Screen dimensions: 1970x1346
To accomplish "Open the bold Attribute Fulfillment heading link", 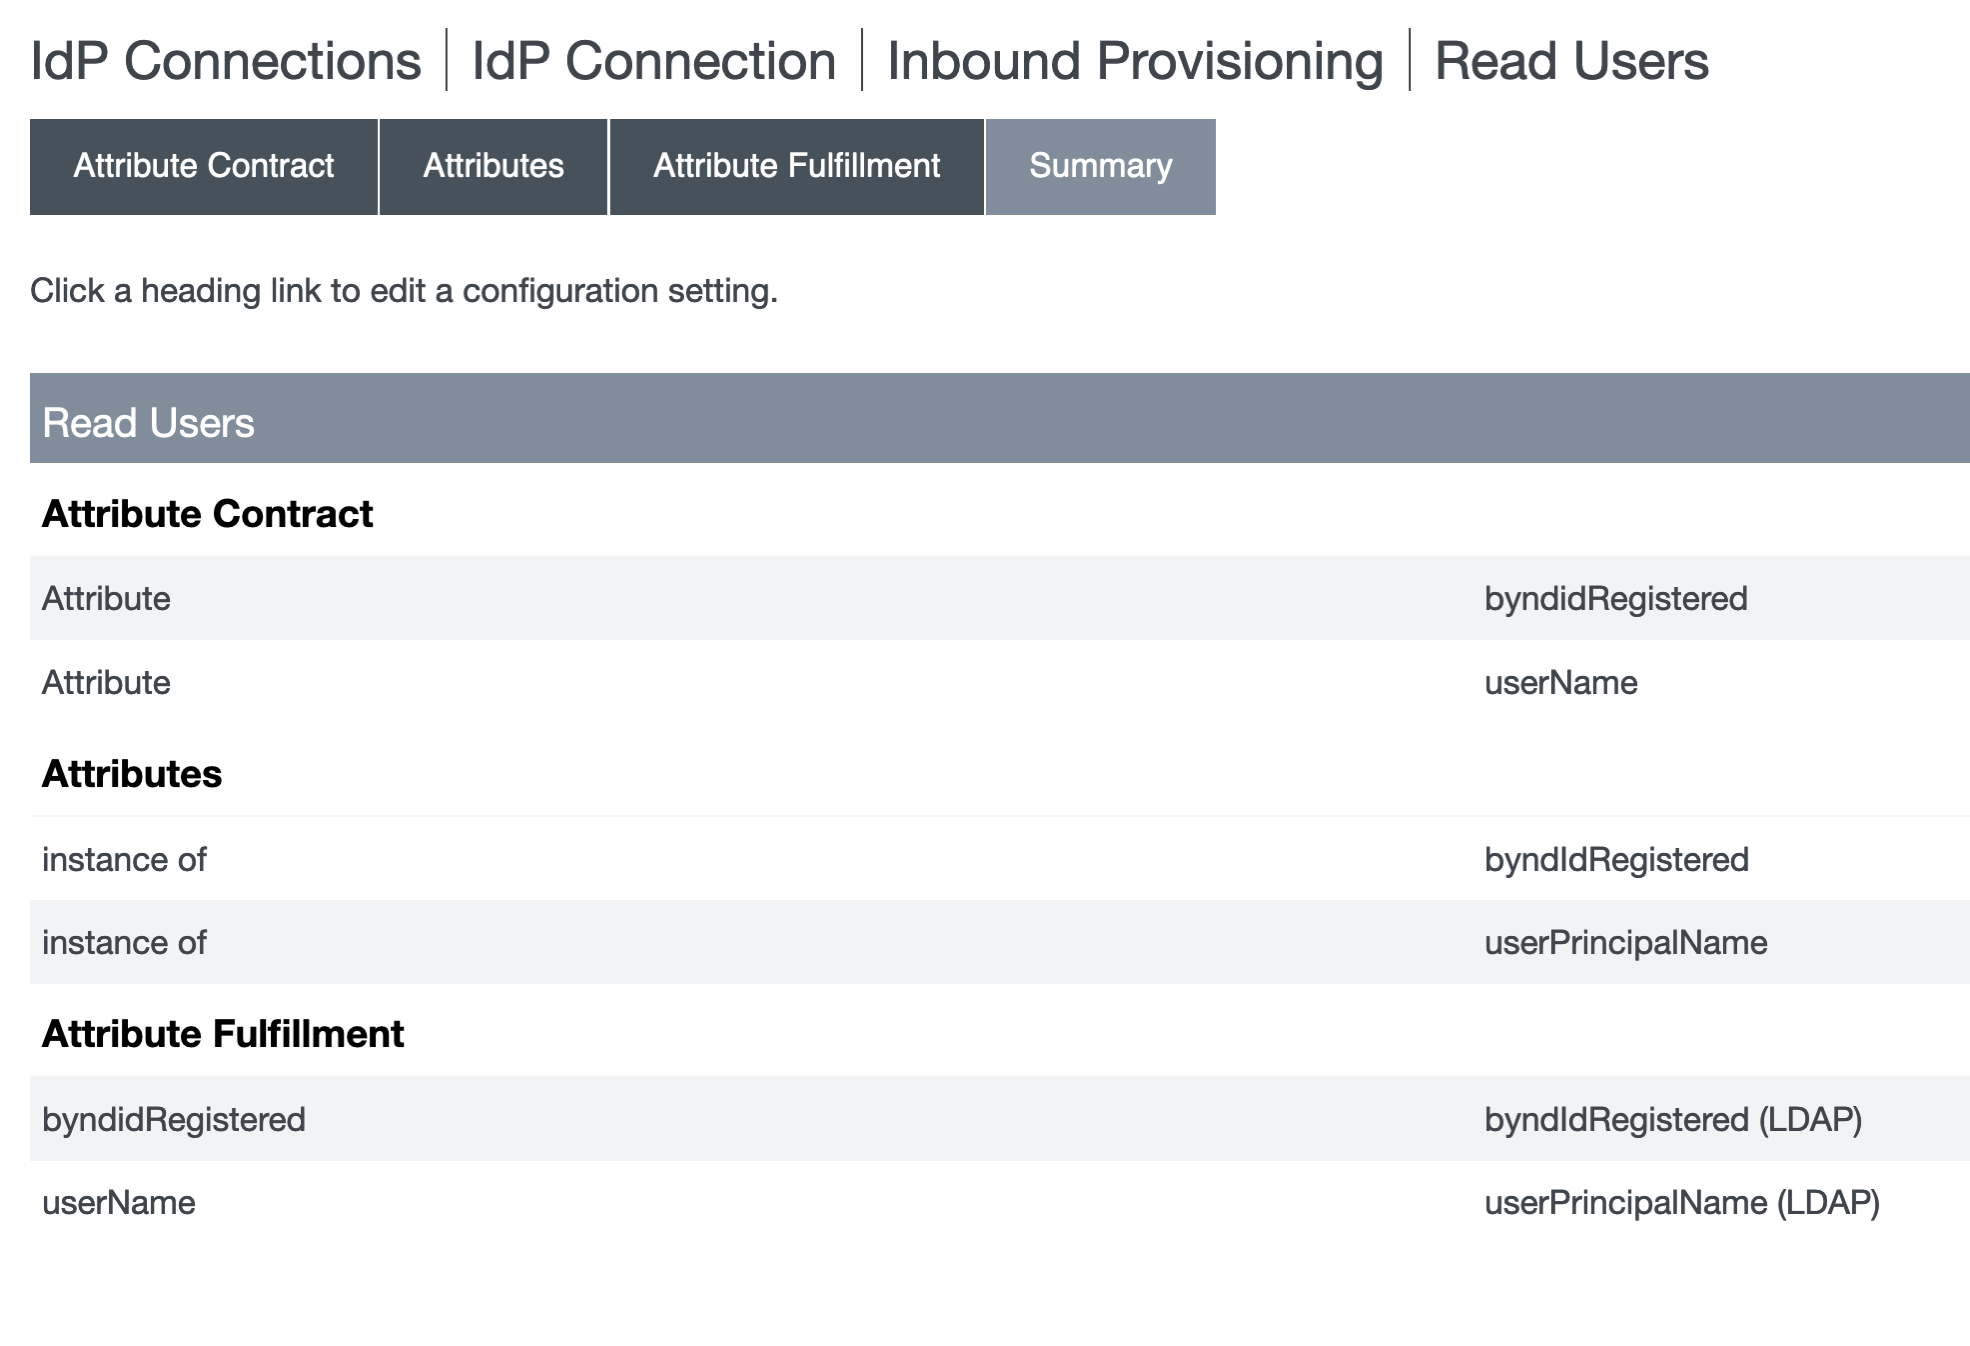I will point(223,1034).
